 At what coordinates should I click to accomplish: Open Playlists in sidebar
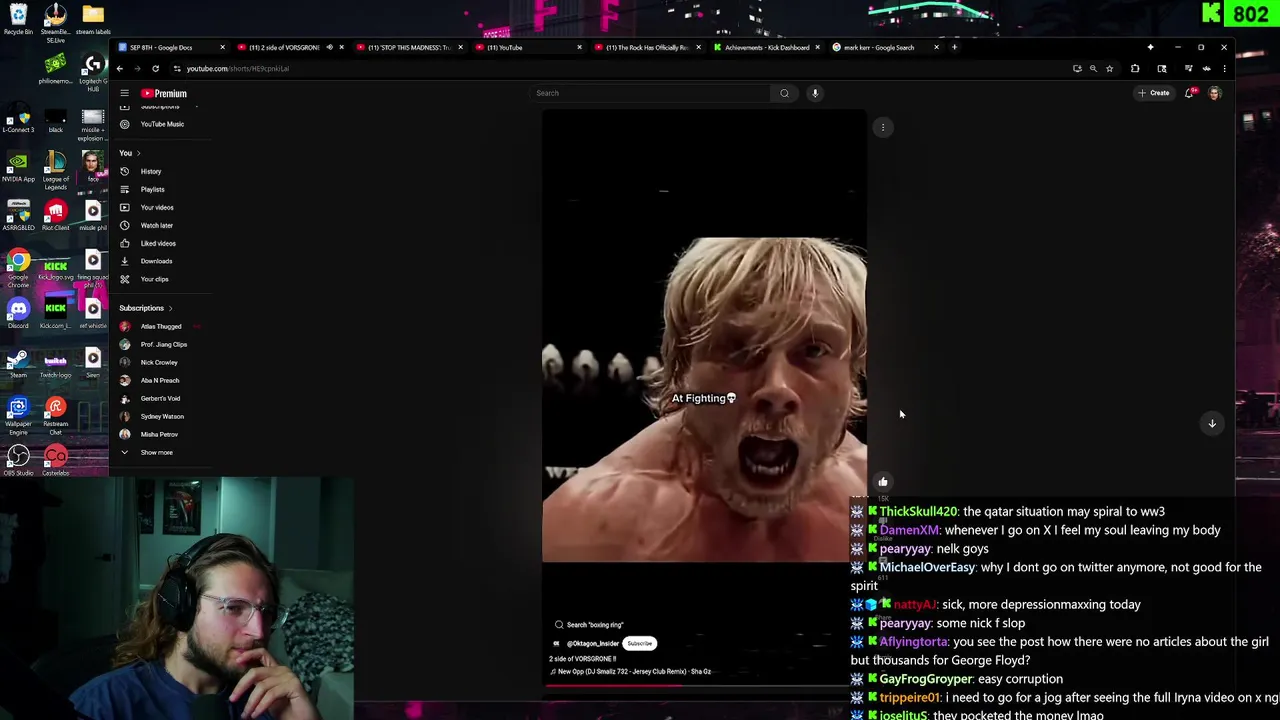tap(152, 189)
